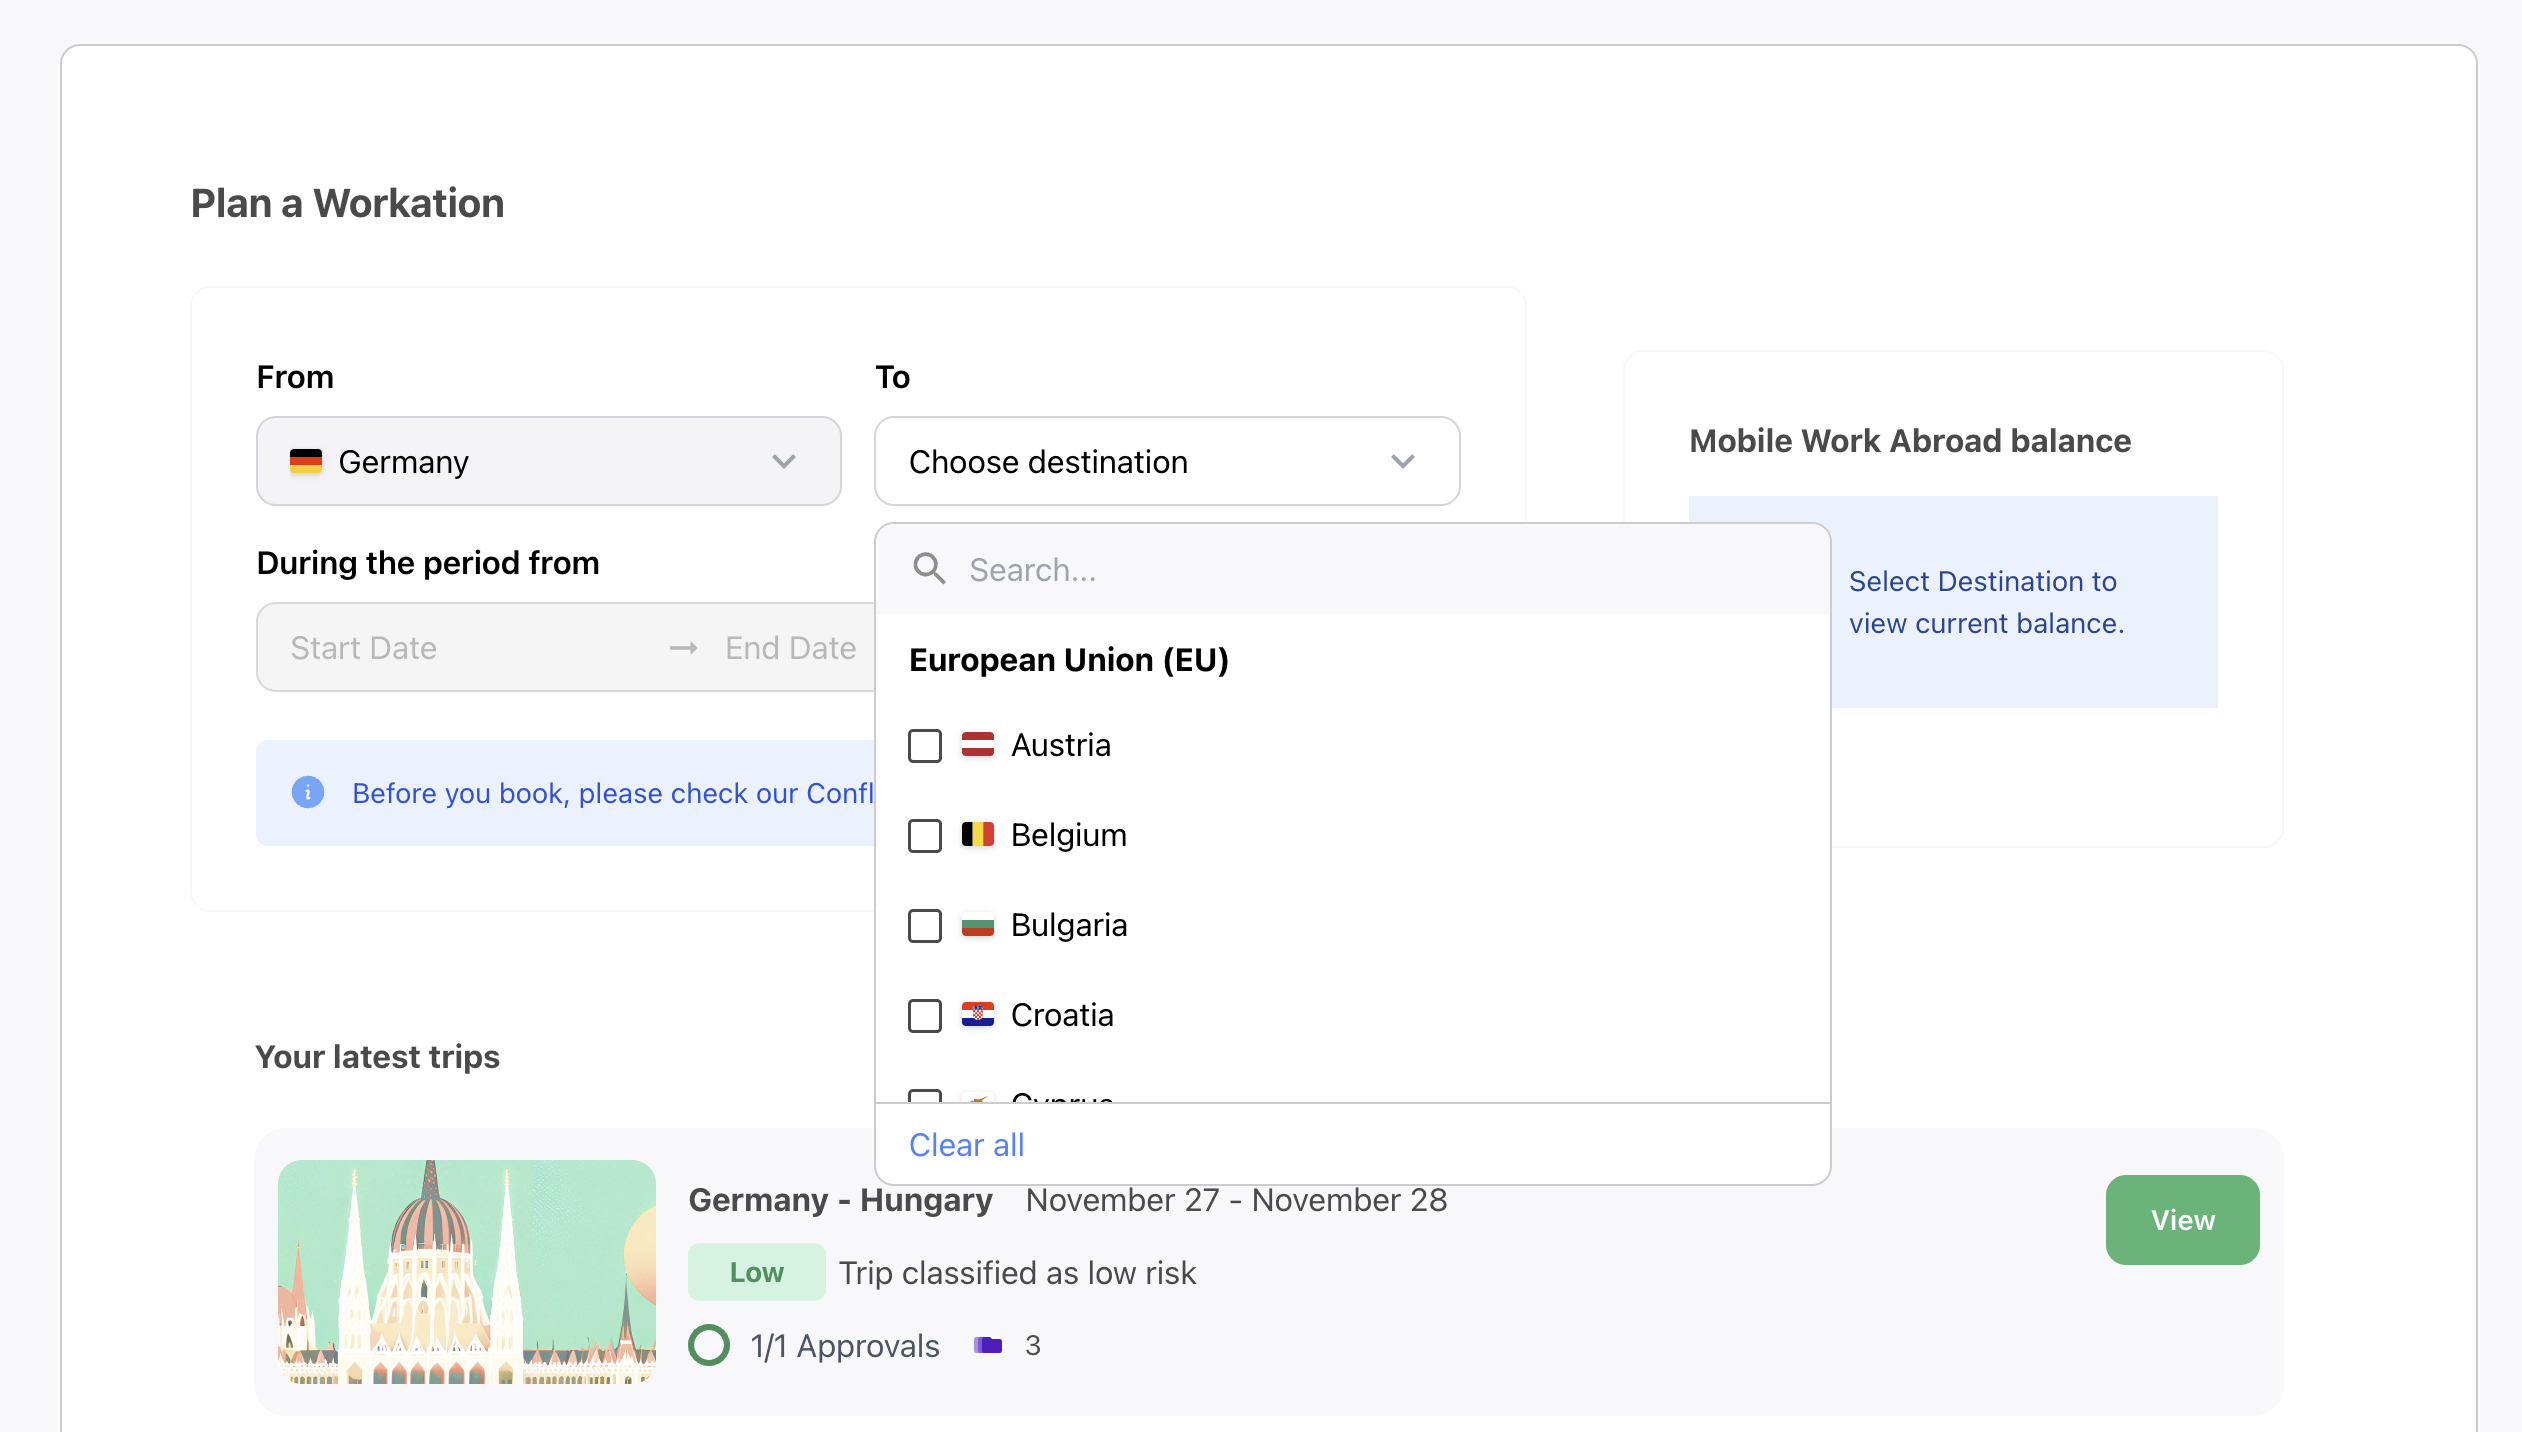Viewport: 2522px width, 1432px height.
Task: Click the Low risk badge
Action: 756,1272
